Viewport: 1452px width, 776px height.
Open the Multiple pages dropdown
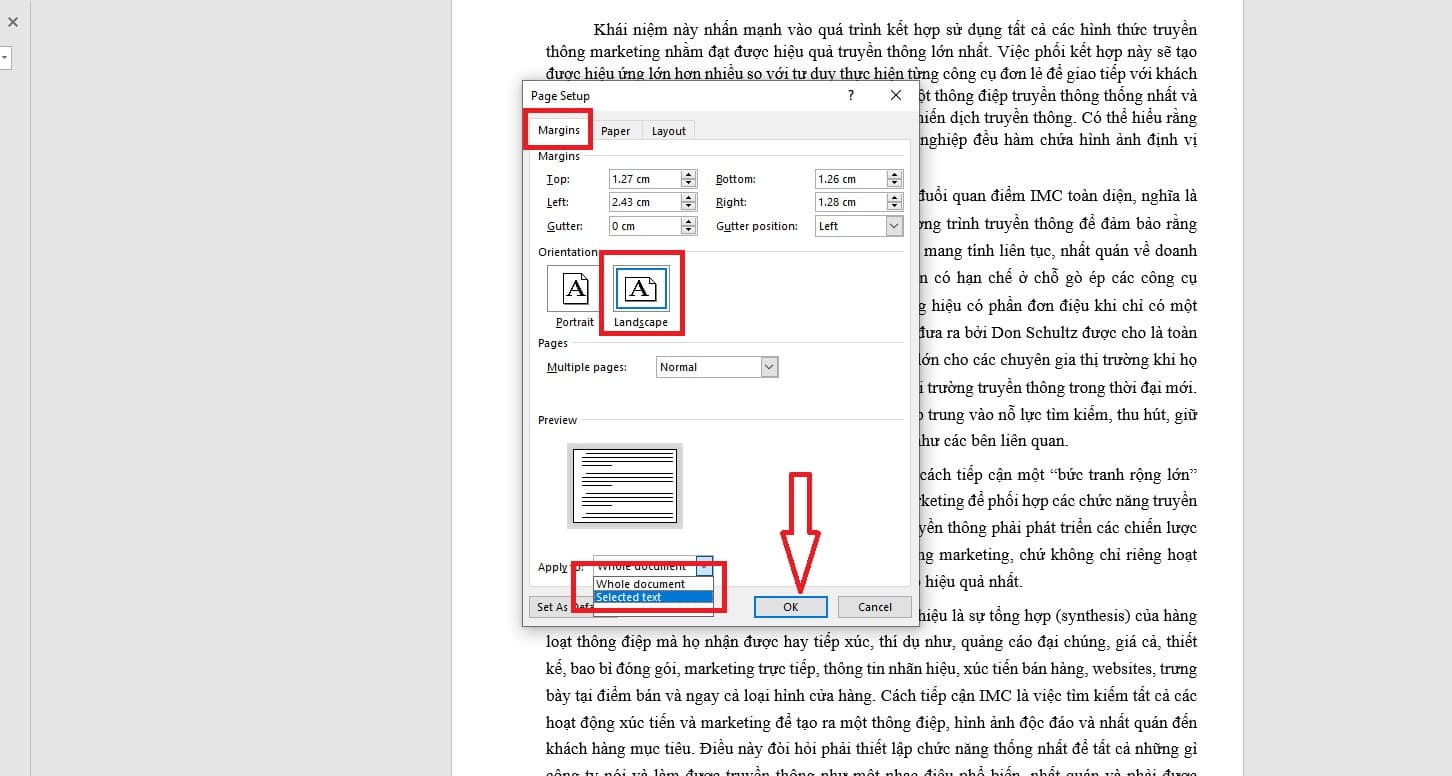(717, 367)
